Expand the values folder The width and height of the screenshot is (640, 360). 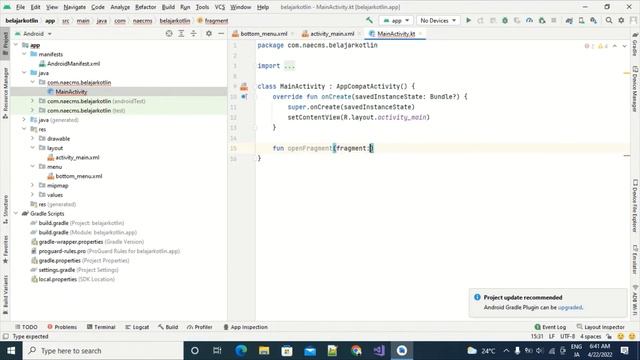coord(32,195)
